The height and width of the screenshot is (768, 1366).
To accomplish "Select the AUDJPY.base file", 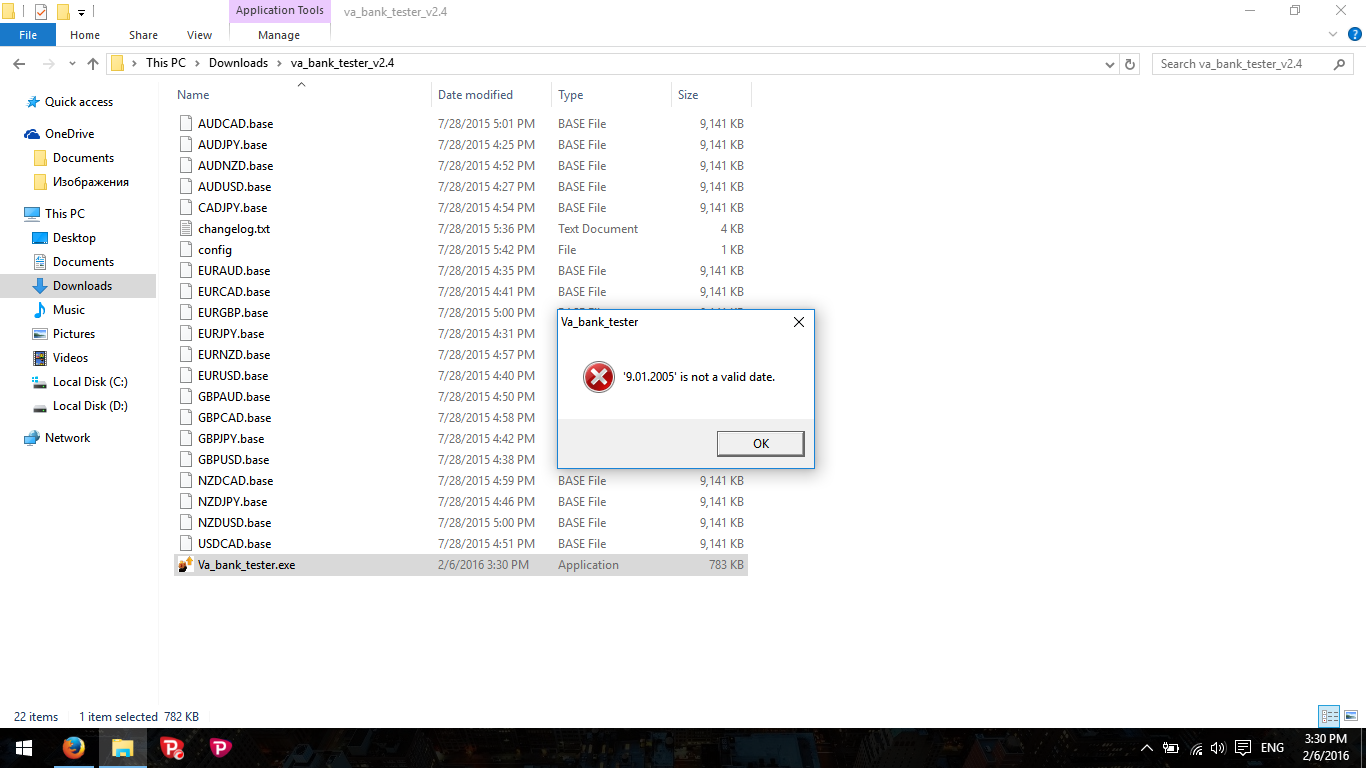I will point(232,145).
